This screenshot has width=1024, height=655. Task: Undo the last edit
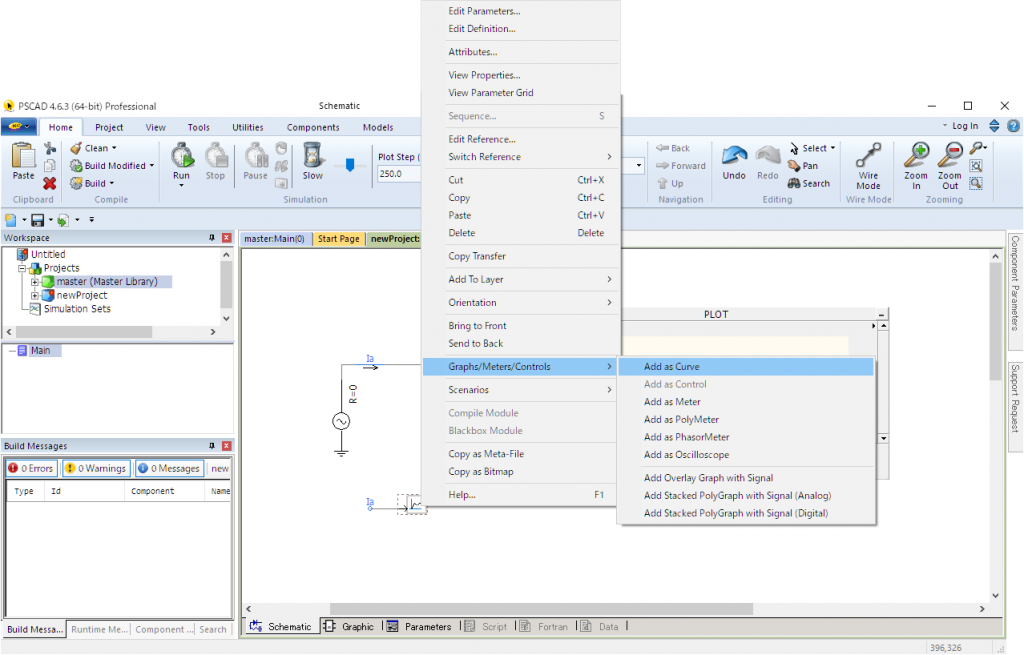(735, 156)
